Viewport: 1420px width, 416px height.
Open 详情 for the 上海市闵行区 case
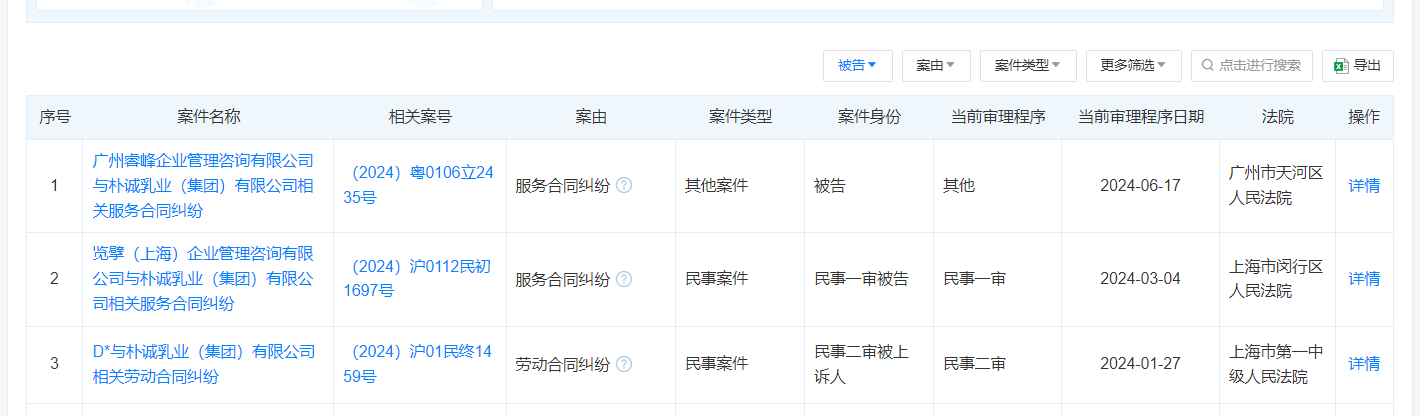pyautogui.click(x=1364, y=279)
